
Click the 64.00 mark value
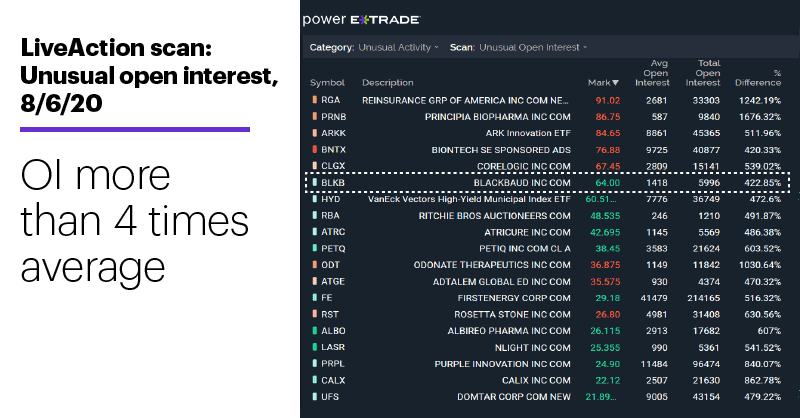pyautogui.click(x=608, y=183)
